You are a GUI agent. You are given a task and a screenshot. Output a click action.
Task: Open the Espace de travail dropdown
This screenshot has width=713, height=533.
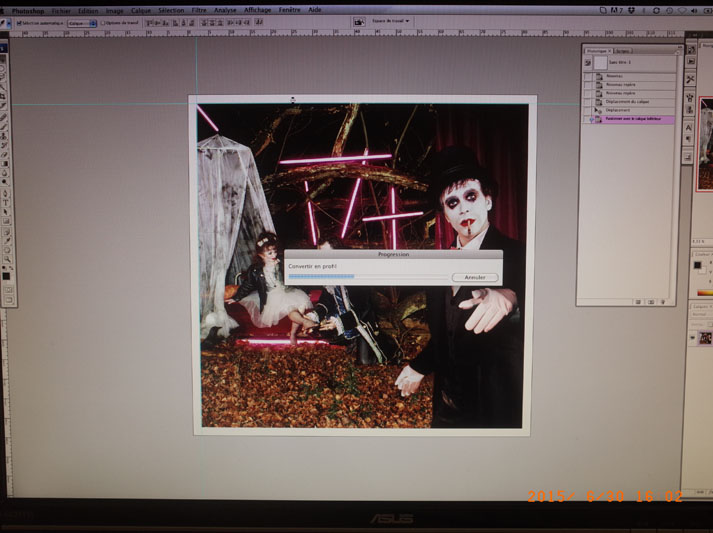click(391, 21)
